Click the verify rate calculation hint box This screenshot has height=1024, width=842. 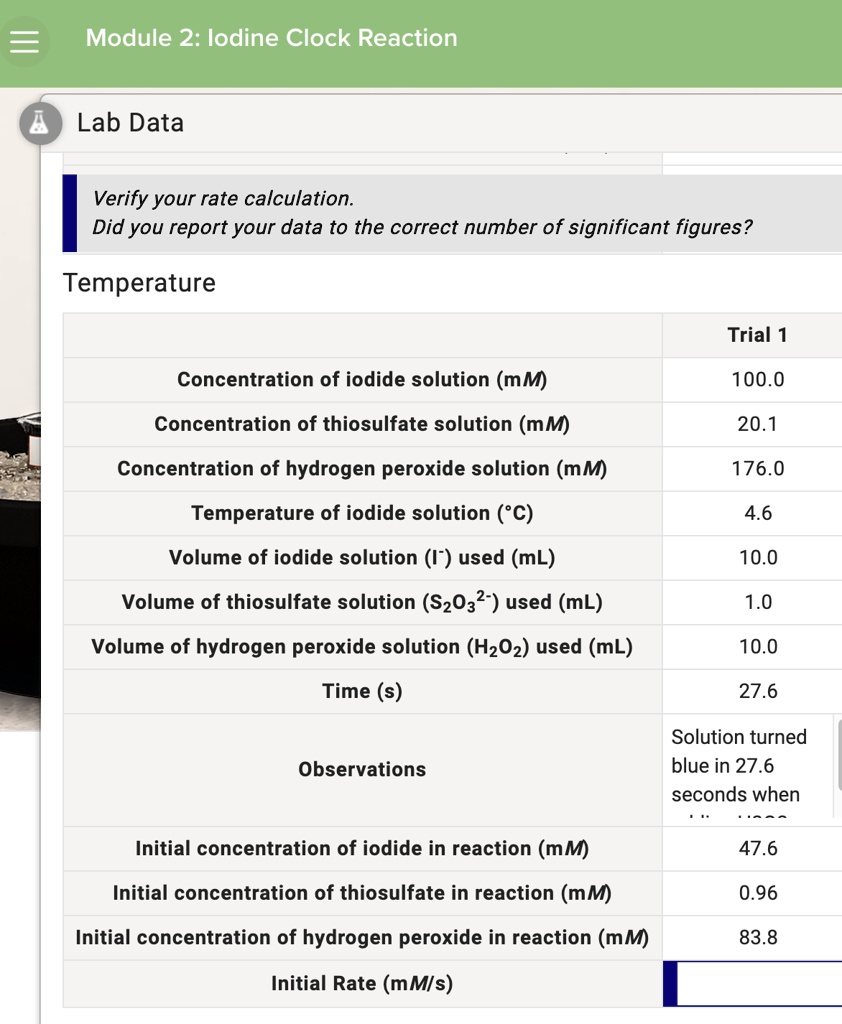pos(450,213)
